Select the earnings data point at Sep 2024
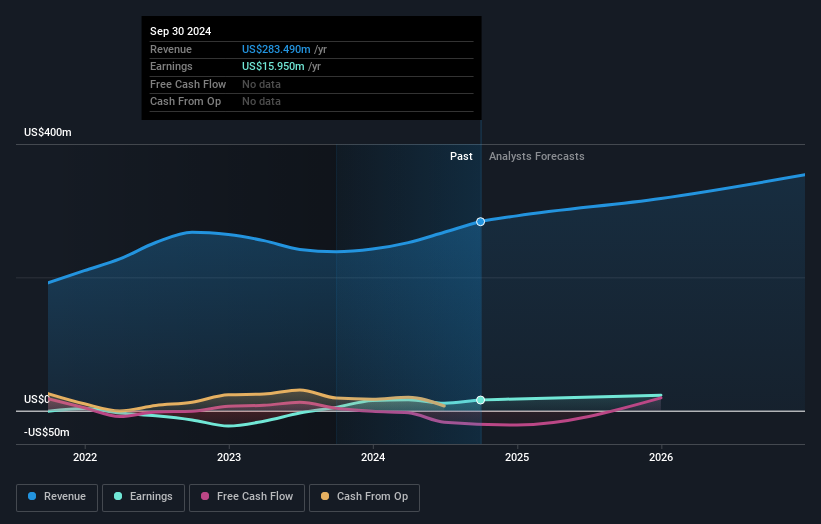 481,400
